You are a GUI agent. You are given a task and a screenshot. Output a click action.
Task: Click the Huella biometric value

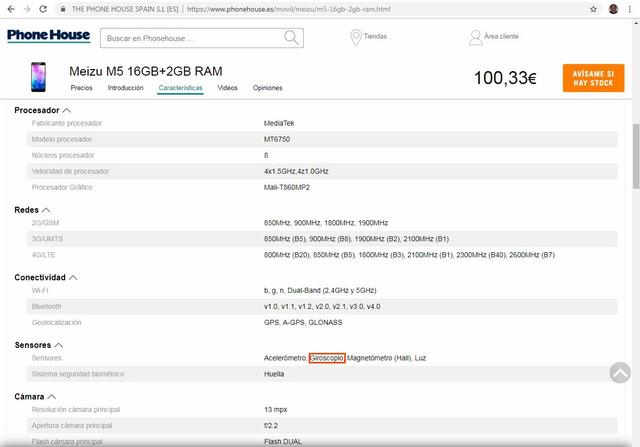274,374
